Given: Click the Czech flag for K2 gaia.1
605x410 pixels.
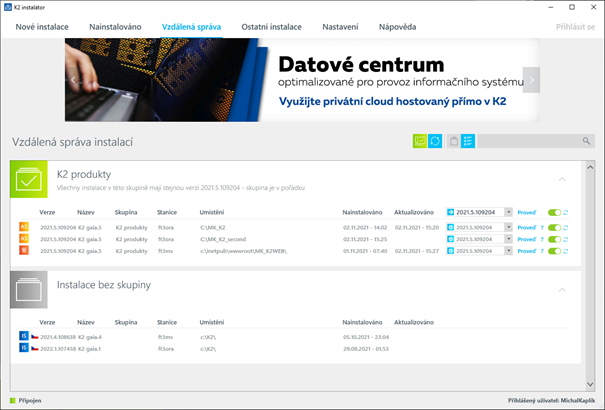Looking at the screenshot, I should tap(35, 348).
